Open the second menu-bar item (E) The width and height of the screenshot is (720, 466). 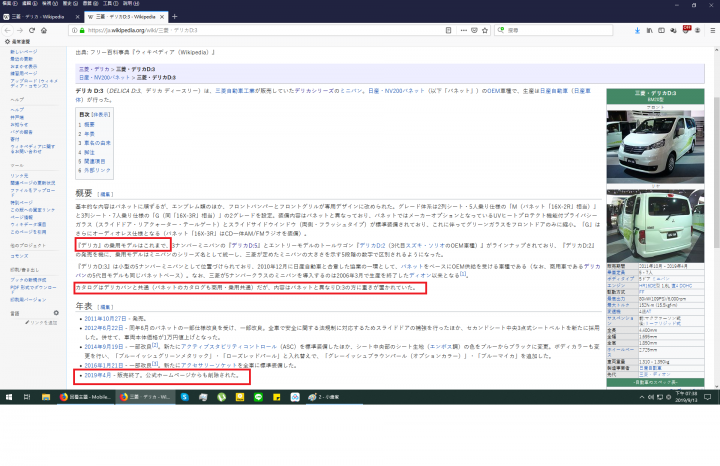coord(29,3)
